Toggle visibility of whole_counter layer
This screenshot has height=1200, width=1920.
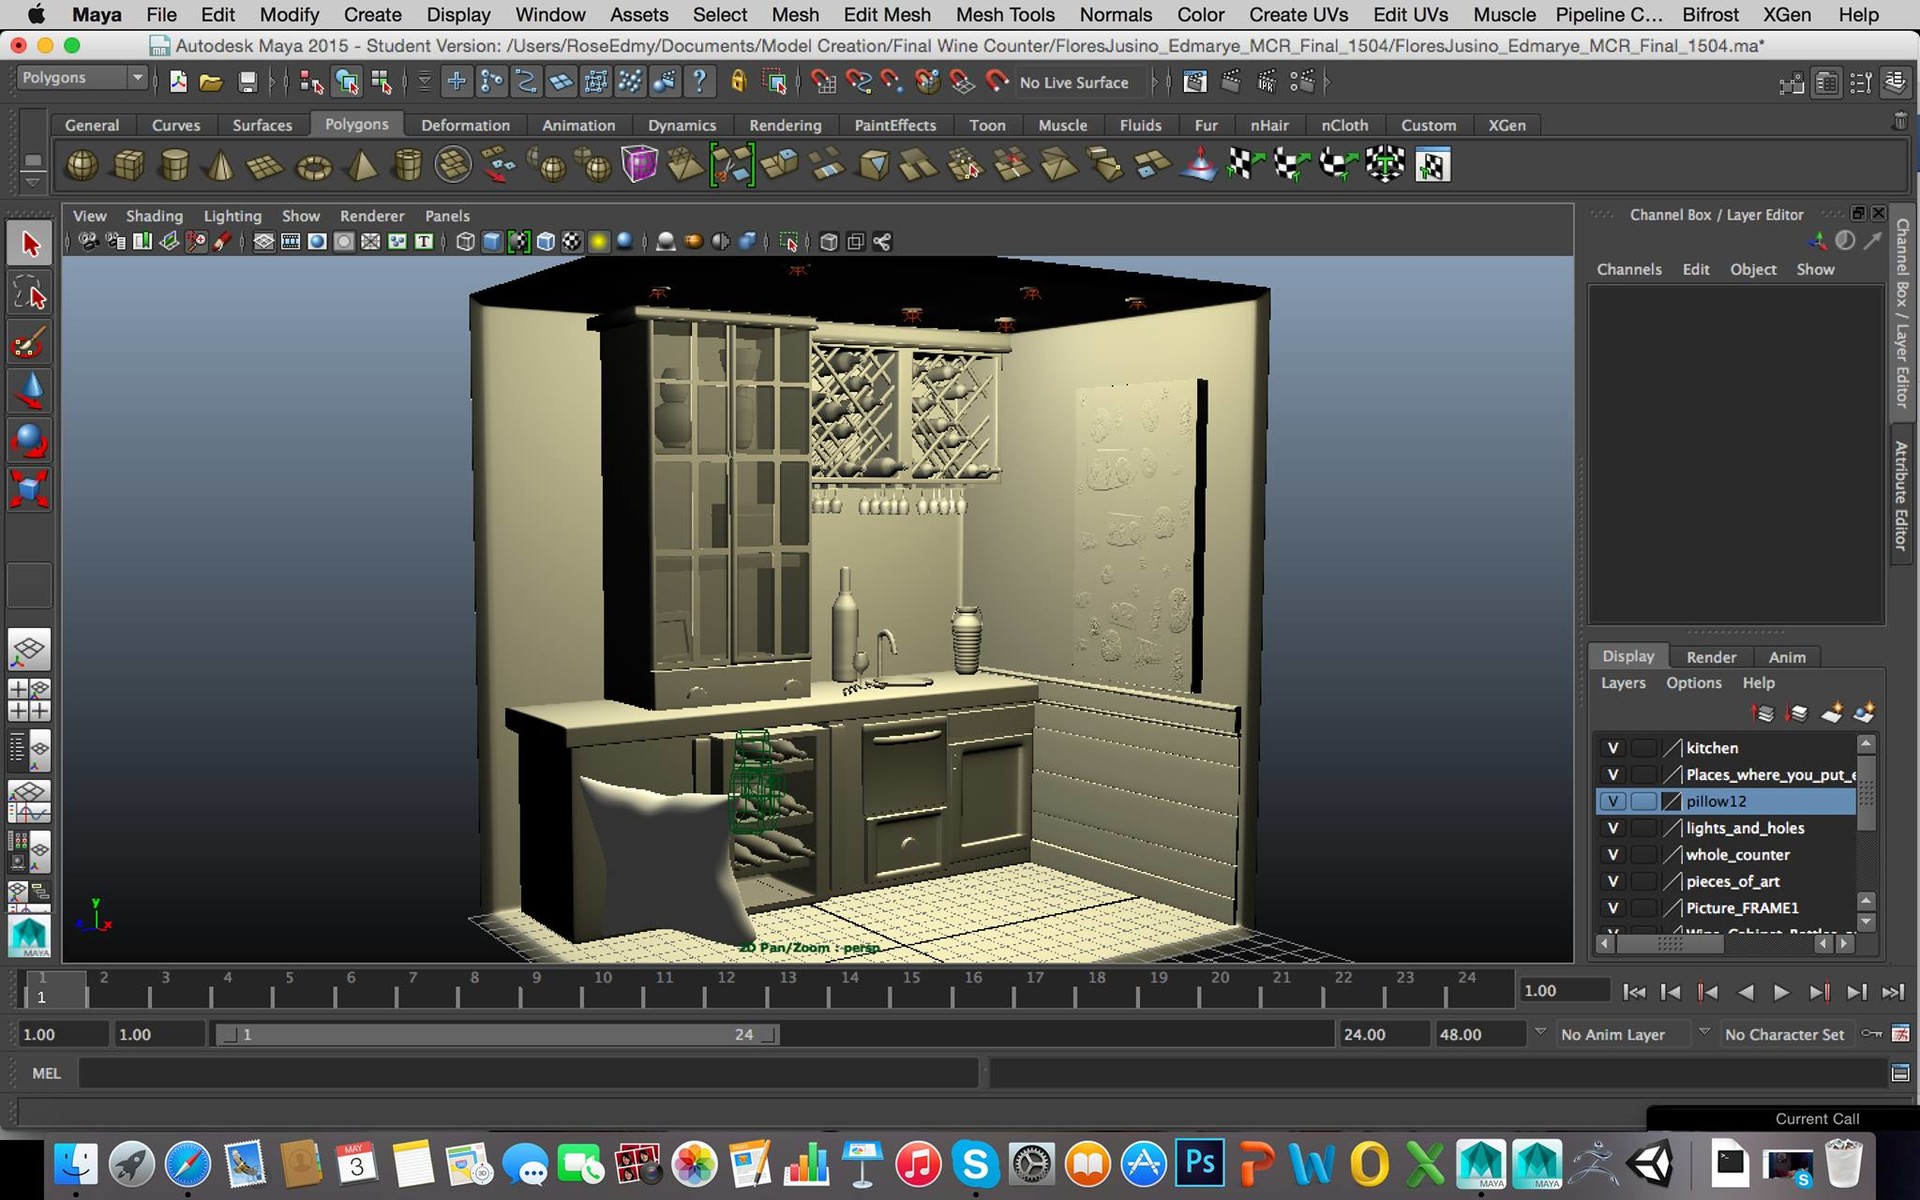(x=1612, y=855)
